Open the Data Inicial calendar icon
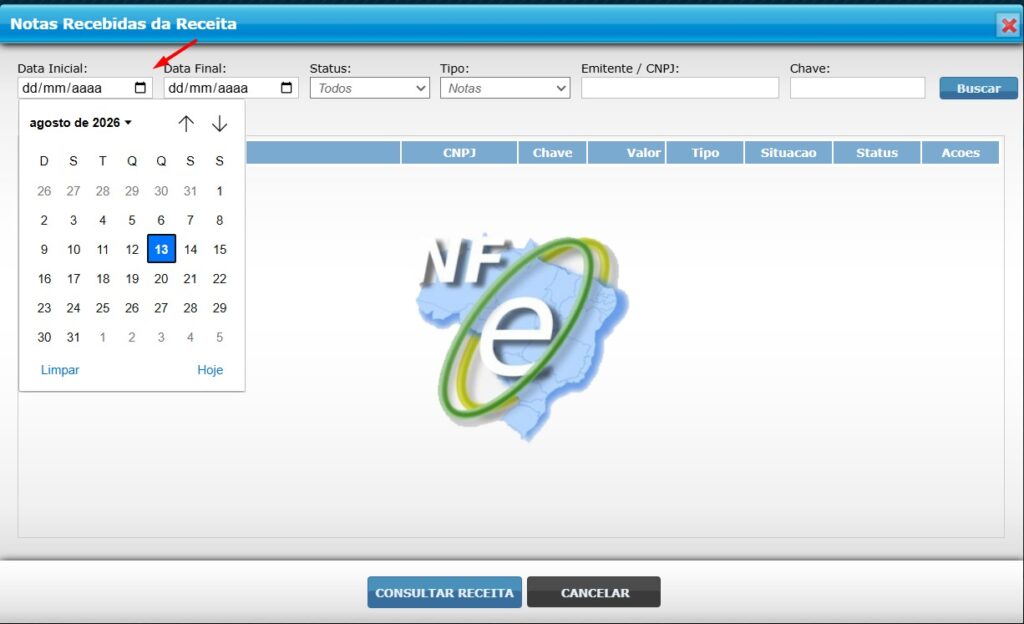Screen dimensions: 1024x624 [x=140, y=87]
